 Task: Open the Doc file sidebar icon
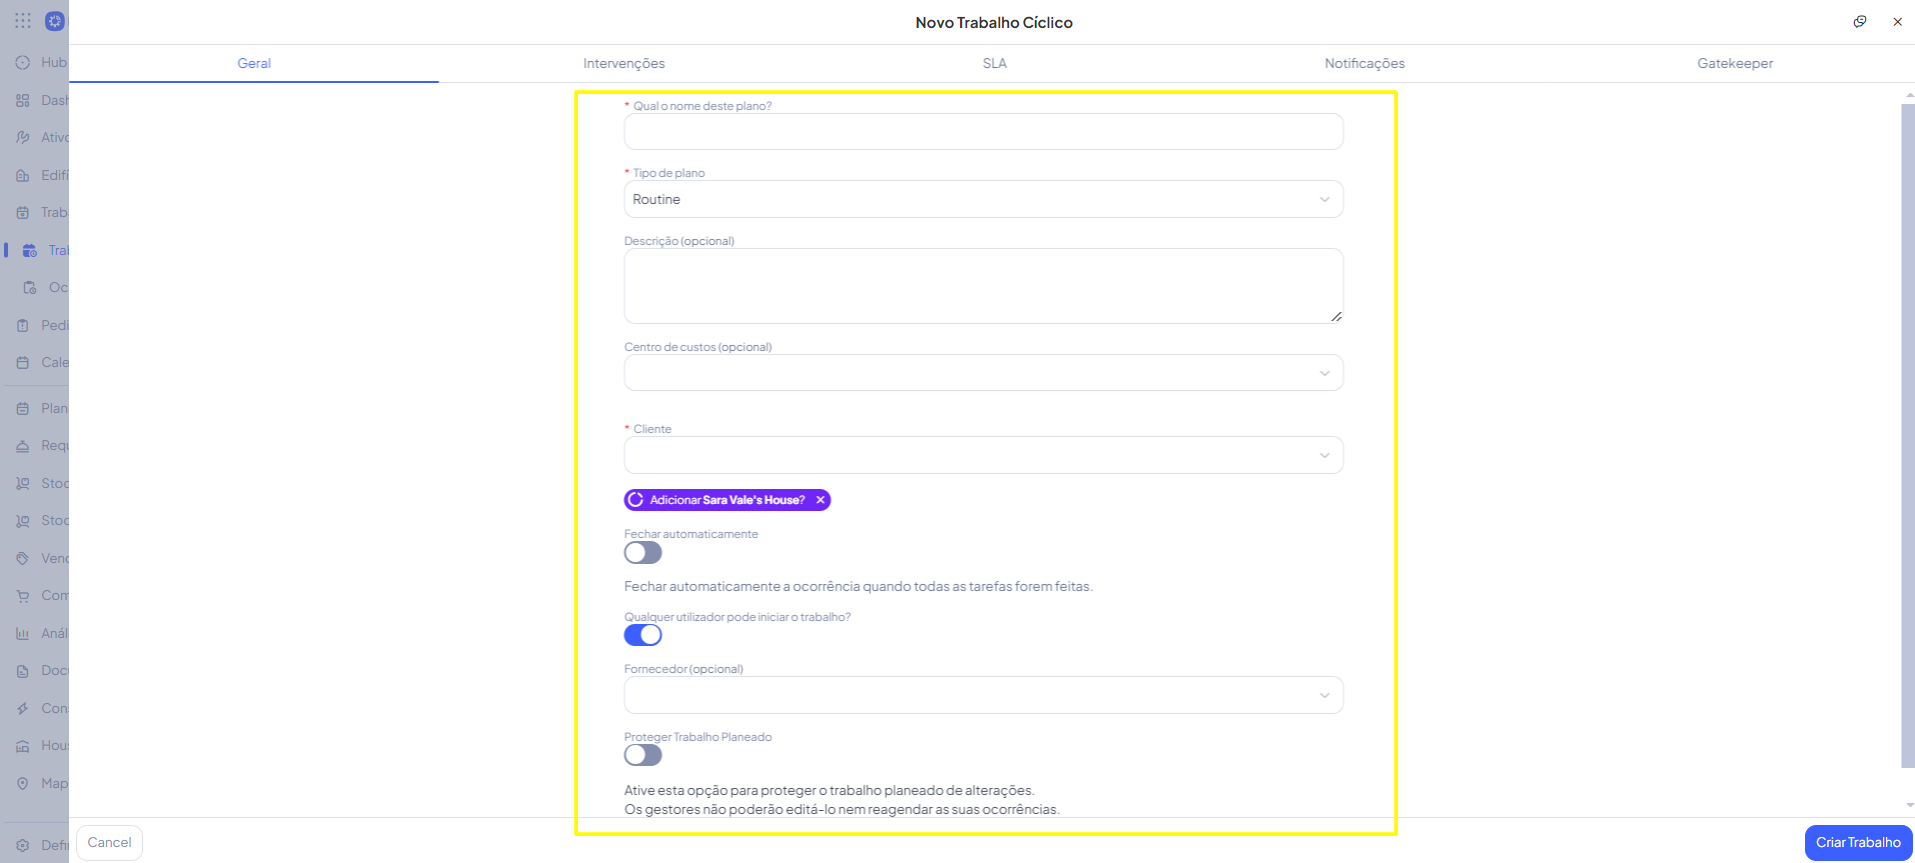pos(23,671)
